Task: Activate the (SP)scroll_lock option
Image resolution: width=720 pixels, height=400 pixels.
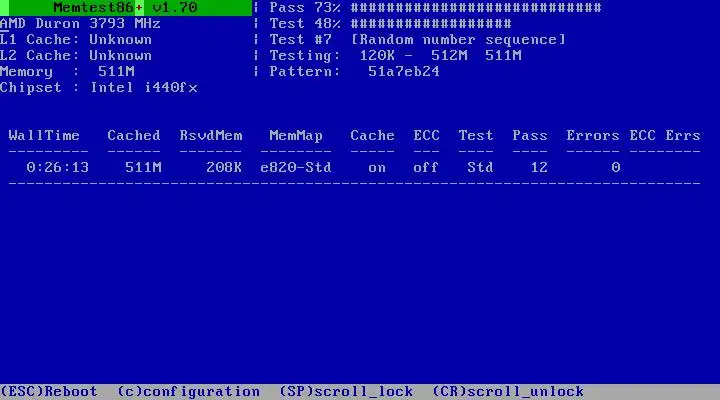Action: (x=346, y=391)
